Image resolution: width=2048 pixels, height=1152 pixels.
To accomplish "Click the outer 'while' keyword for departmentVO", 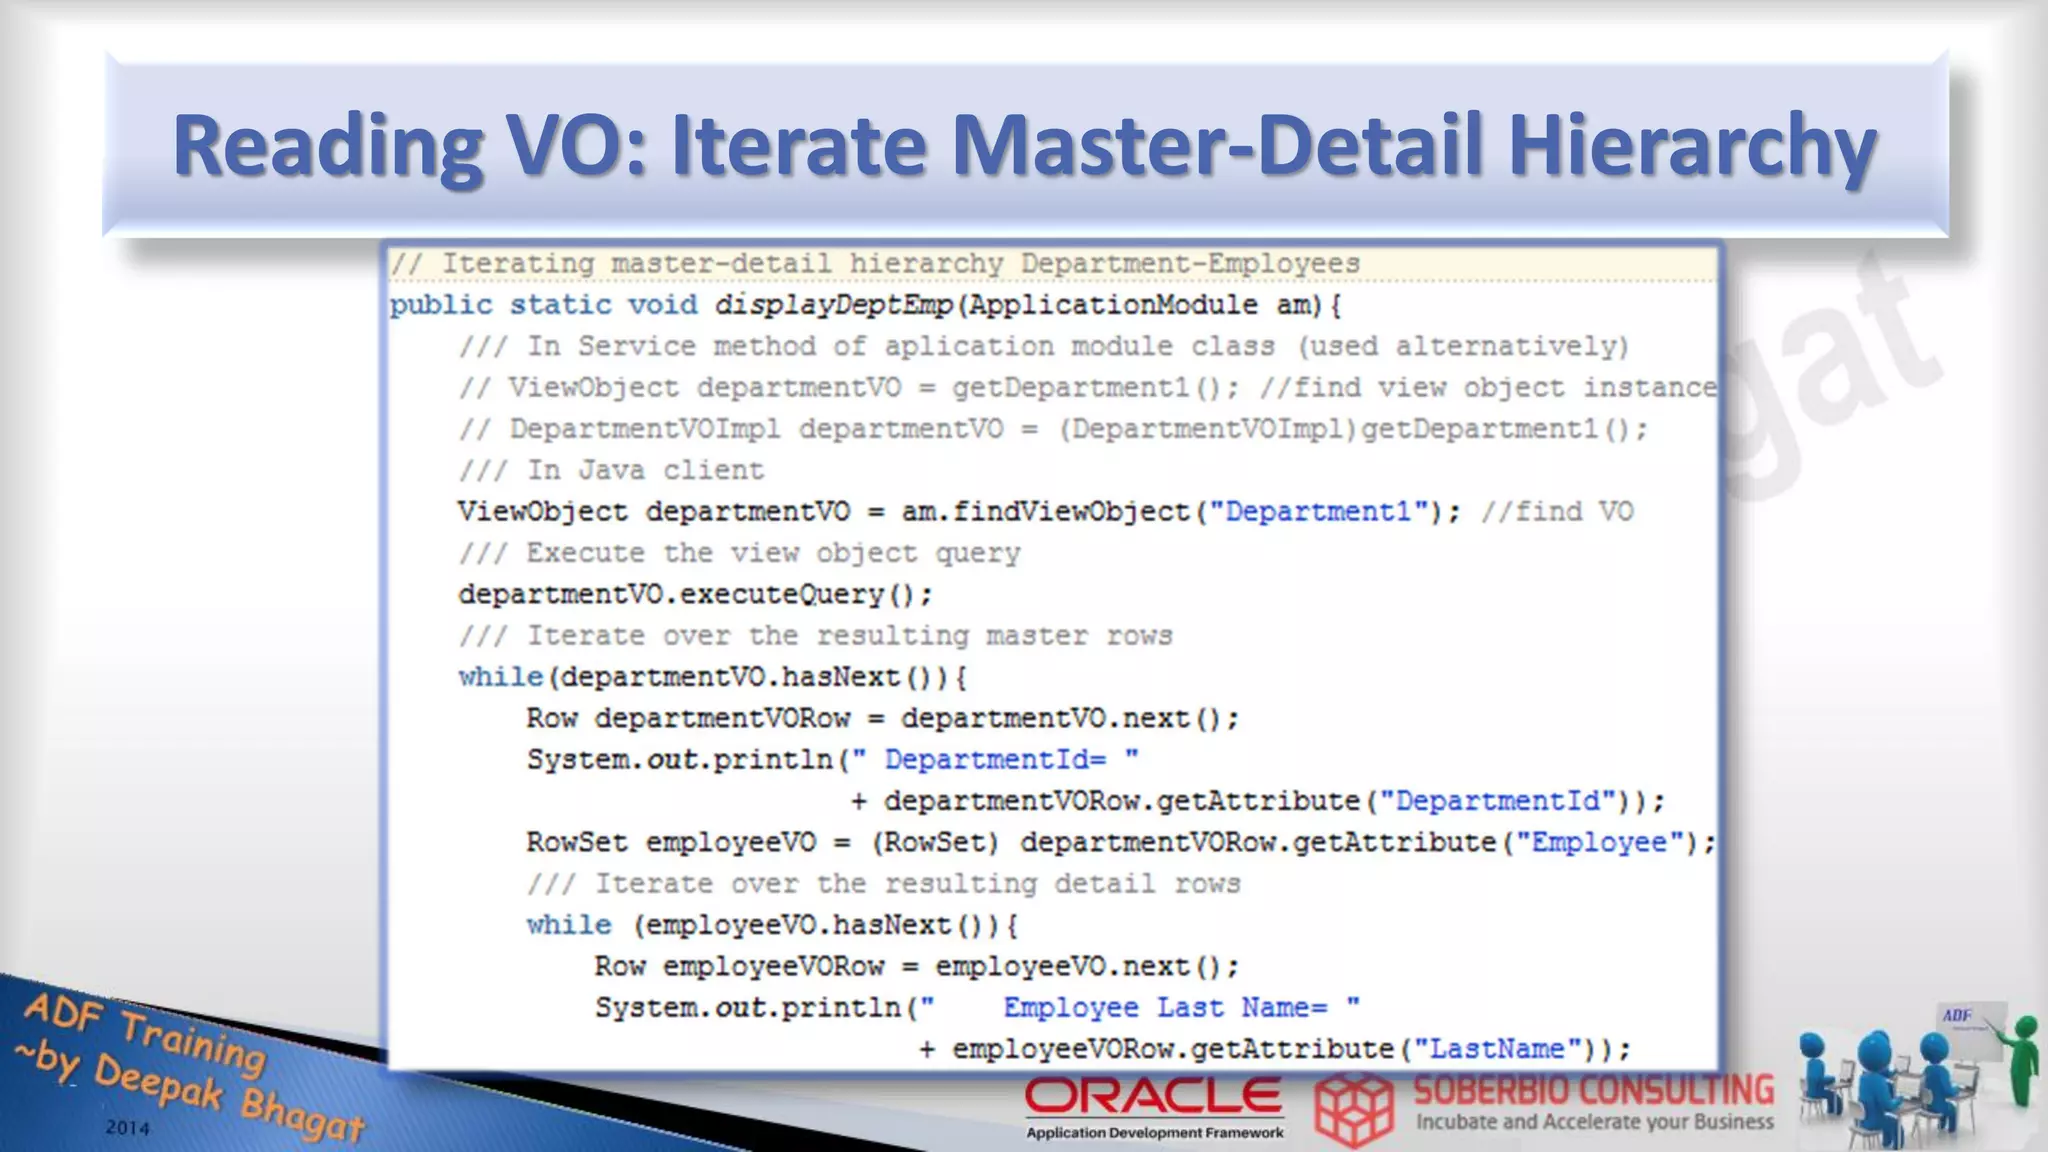I will tap(499, 677).
